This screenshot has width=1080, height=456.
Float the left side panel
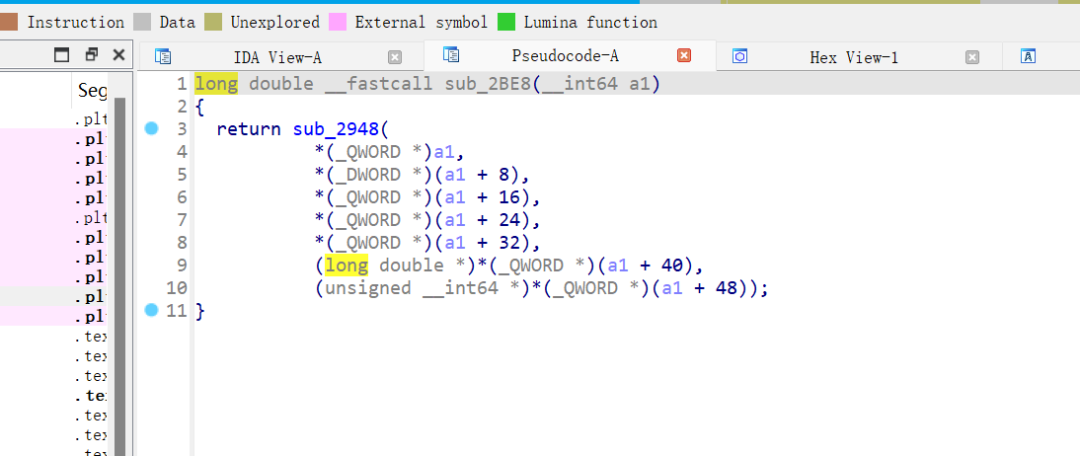[92, 54]
